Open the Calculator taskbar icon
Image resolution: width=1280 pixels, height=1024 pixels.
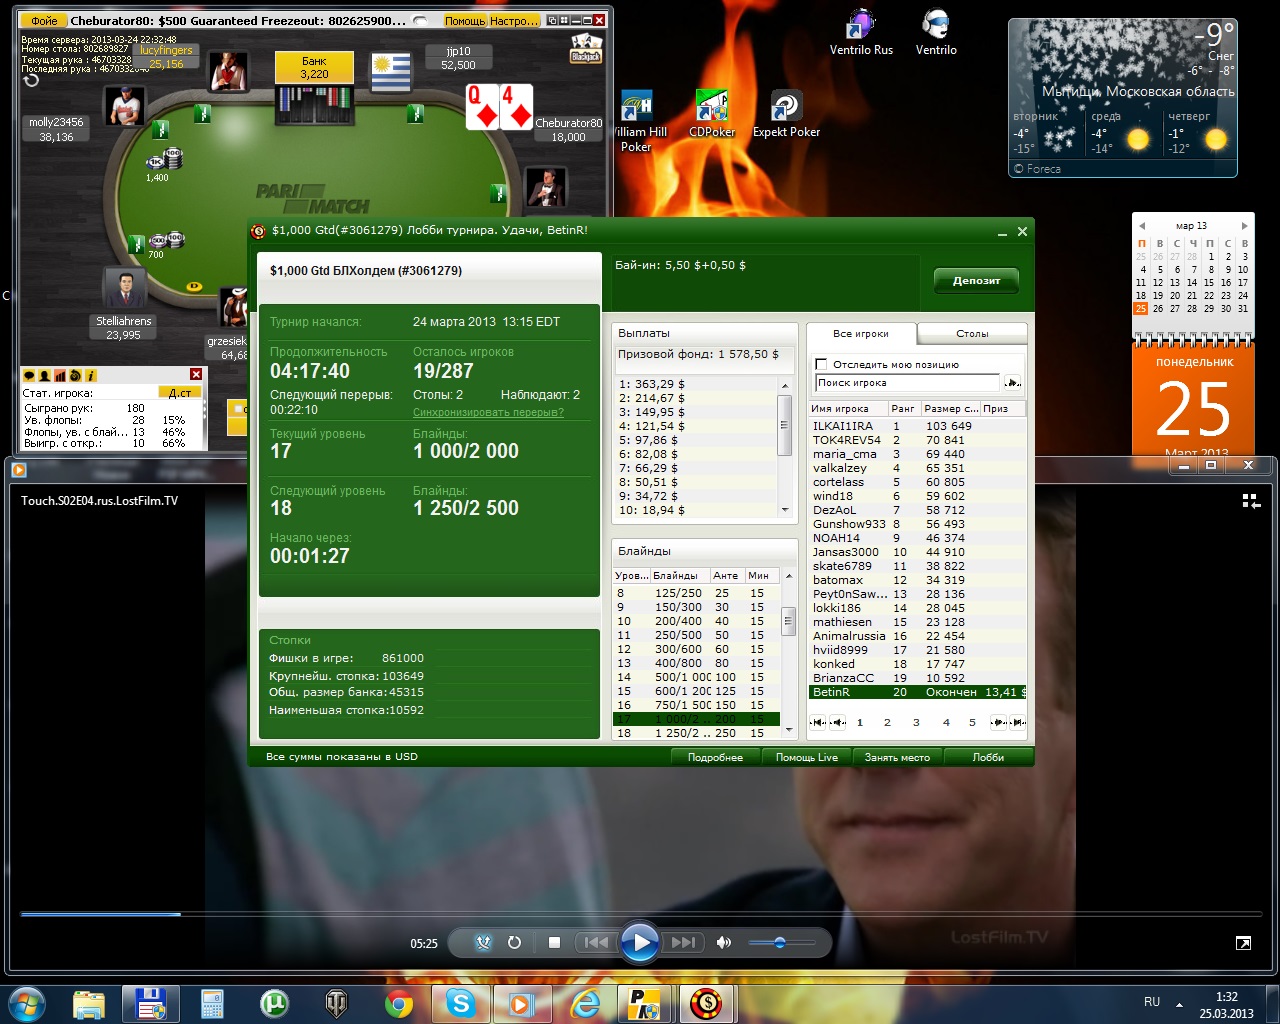click(x=212, y=1003)
